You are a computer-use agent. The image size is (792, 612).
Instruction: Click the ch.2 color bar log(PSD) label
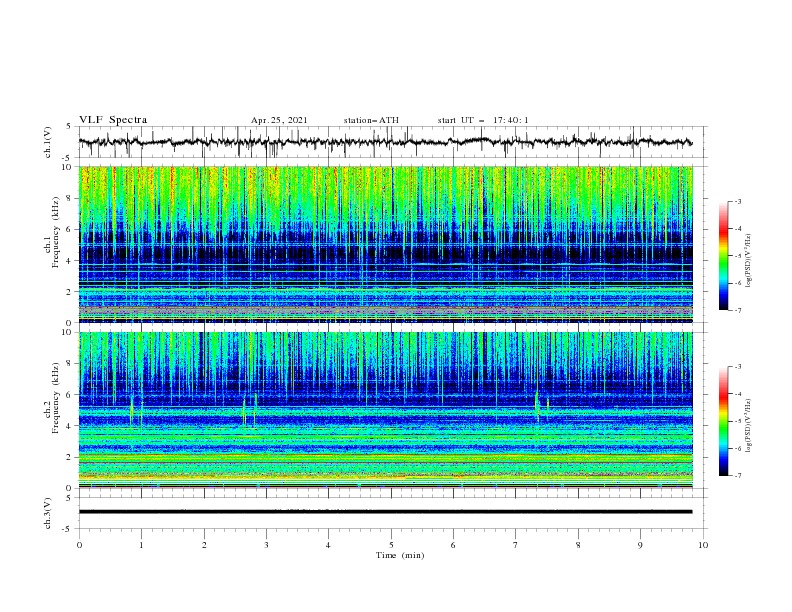click(749, 426)
